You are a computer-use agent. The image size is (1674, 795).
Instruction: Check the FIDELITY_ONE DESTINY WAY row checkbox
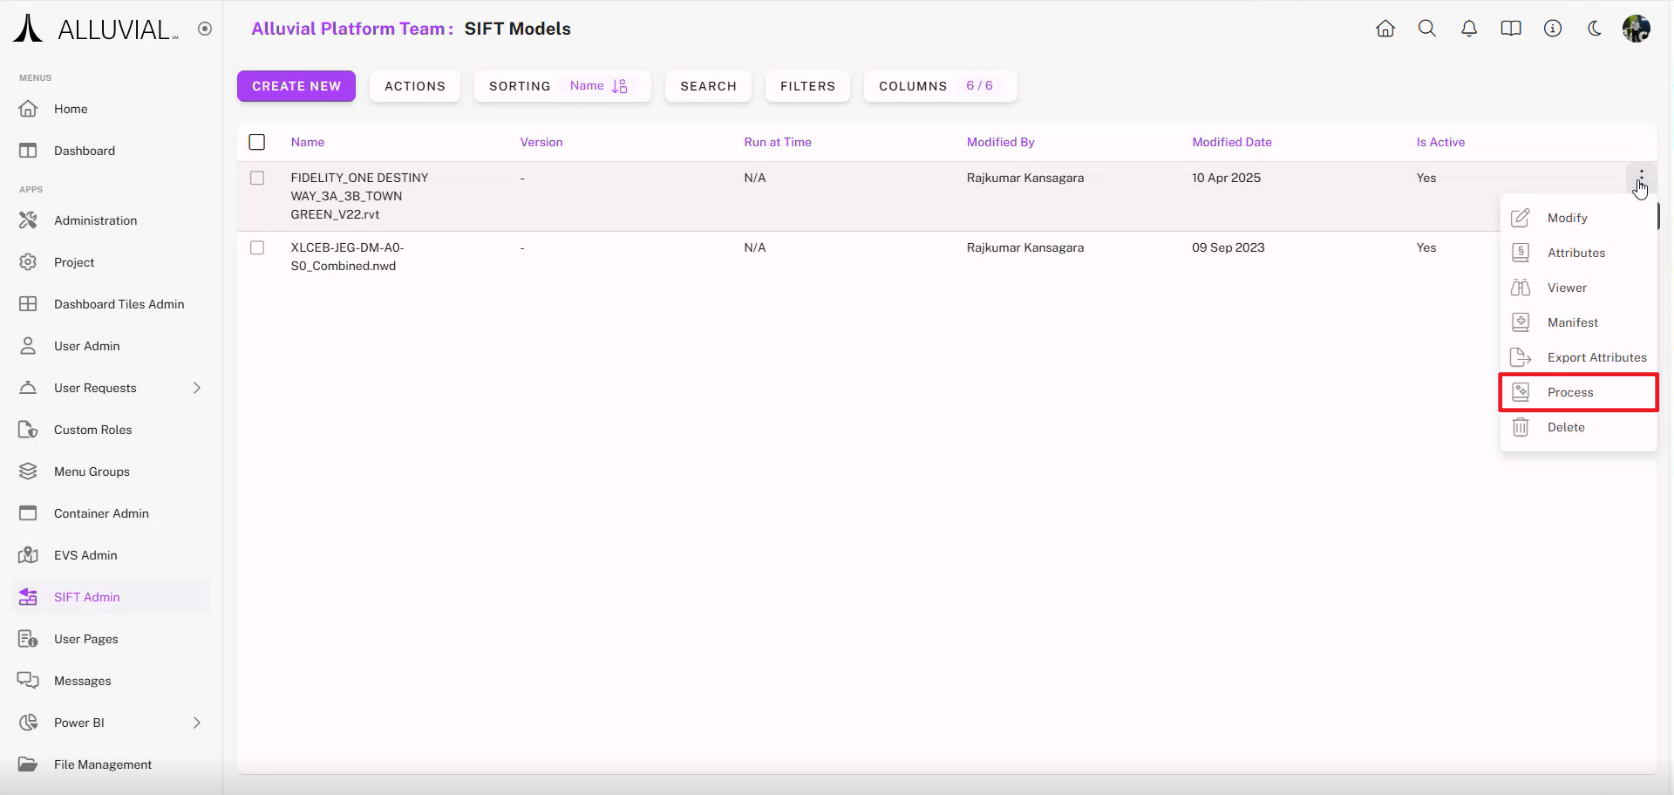257,178
